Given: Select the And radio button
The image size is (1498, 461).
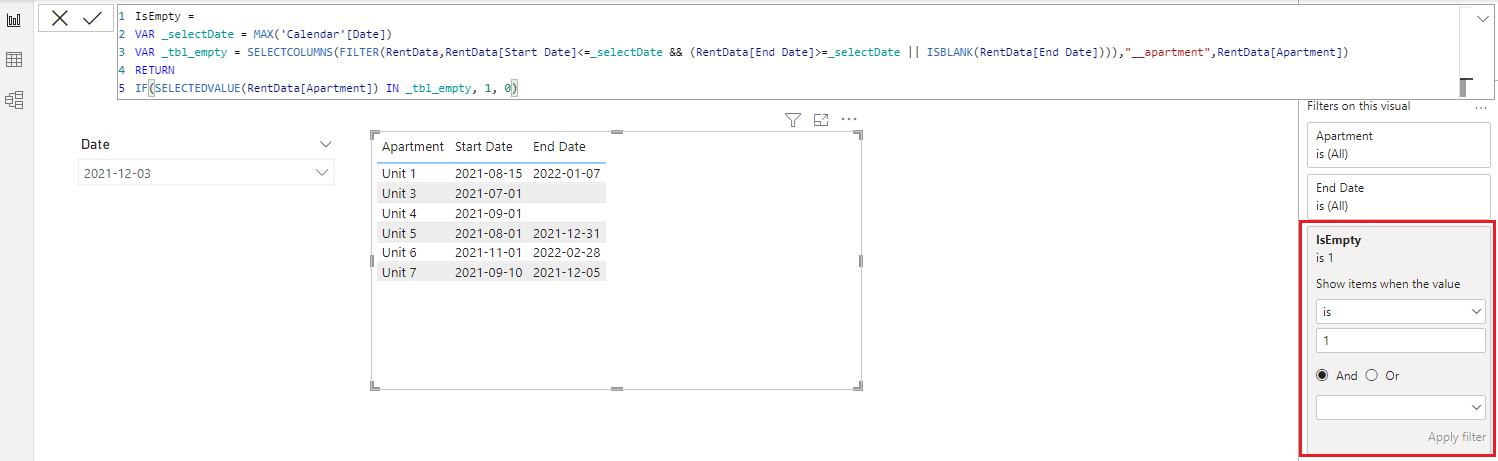Looking at the screenshot, I should (x=1323, y=376).
